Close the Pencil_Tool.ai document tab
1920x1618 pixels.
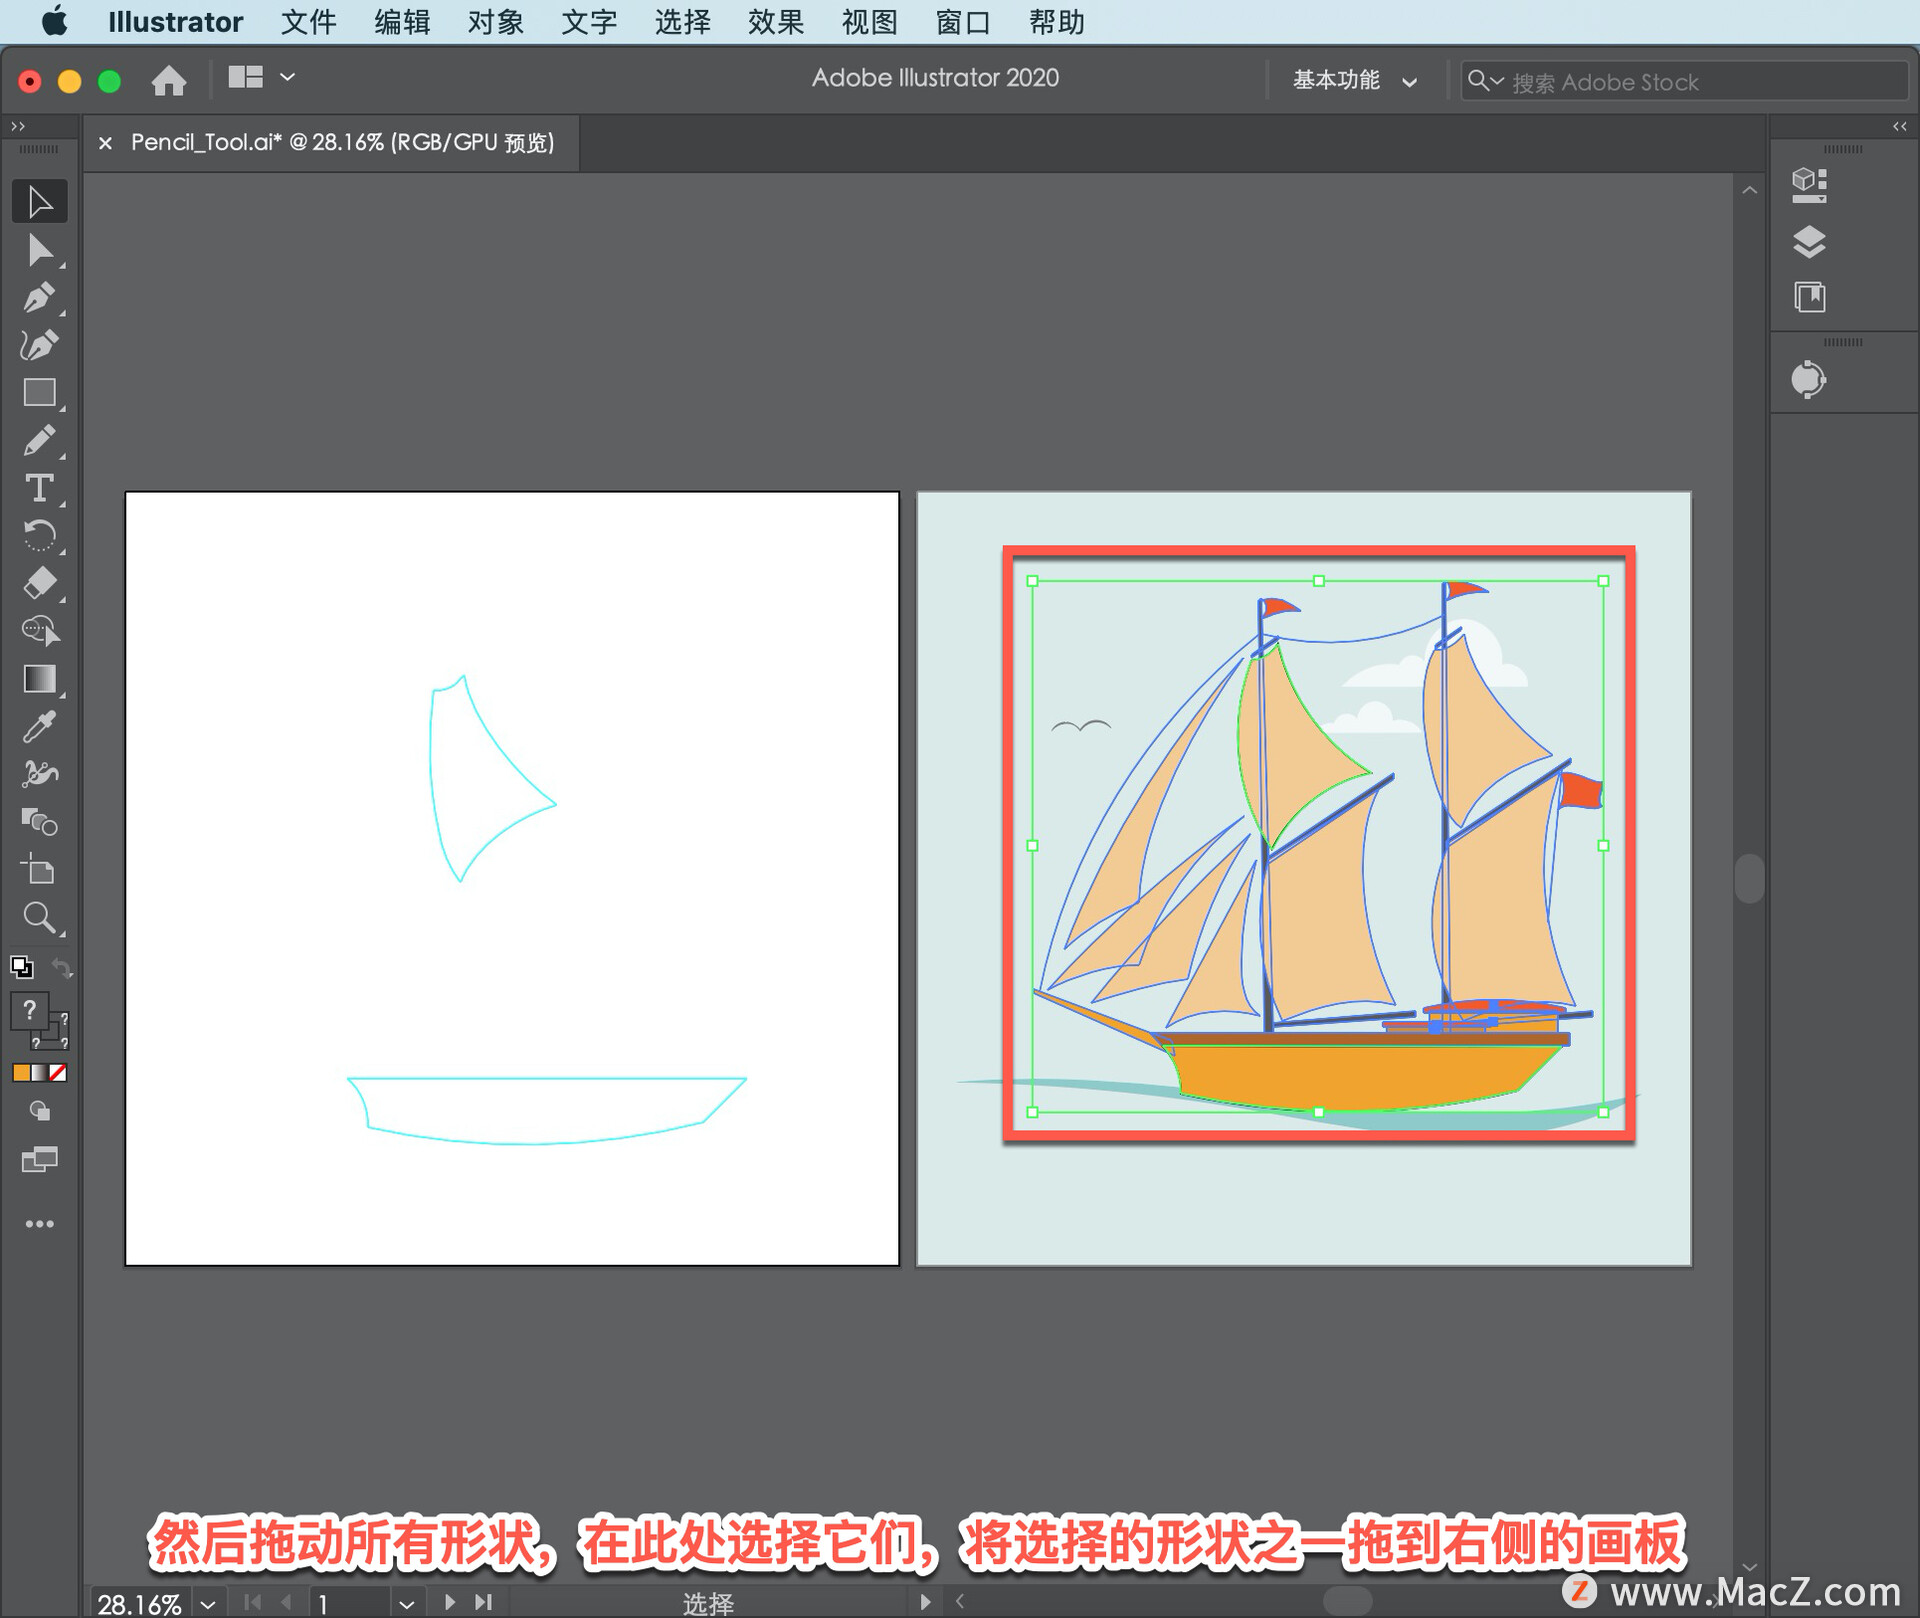[105, 144]
